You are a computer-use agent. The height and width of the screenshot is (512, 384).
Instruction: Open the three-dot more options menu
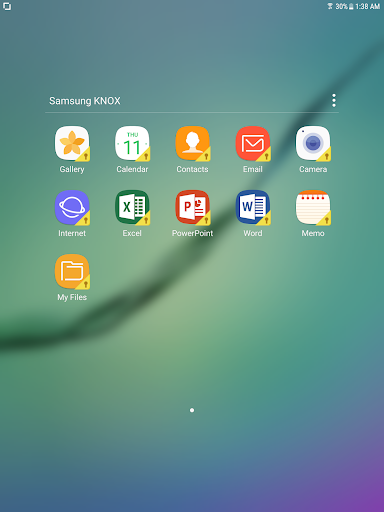pos(334,100)
